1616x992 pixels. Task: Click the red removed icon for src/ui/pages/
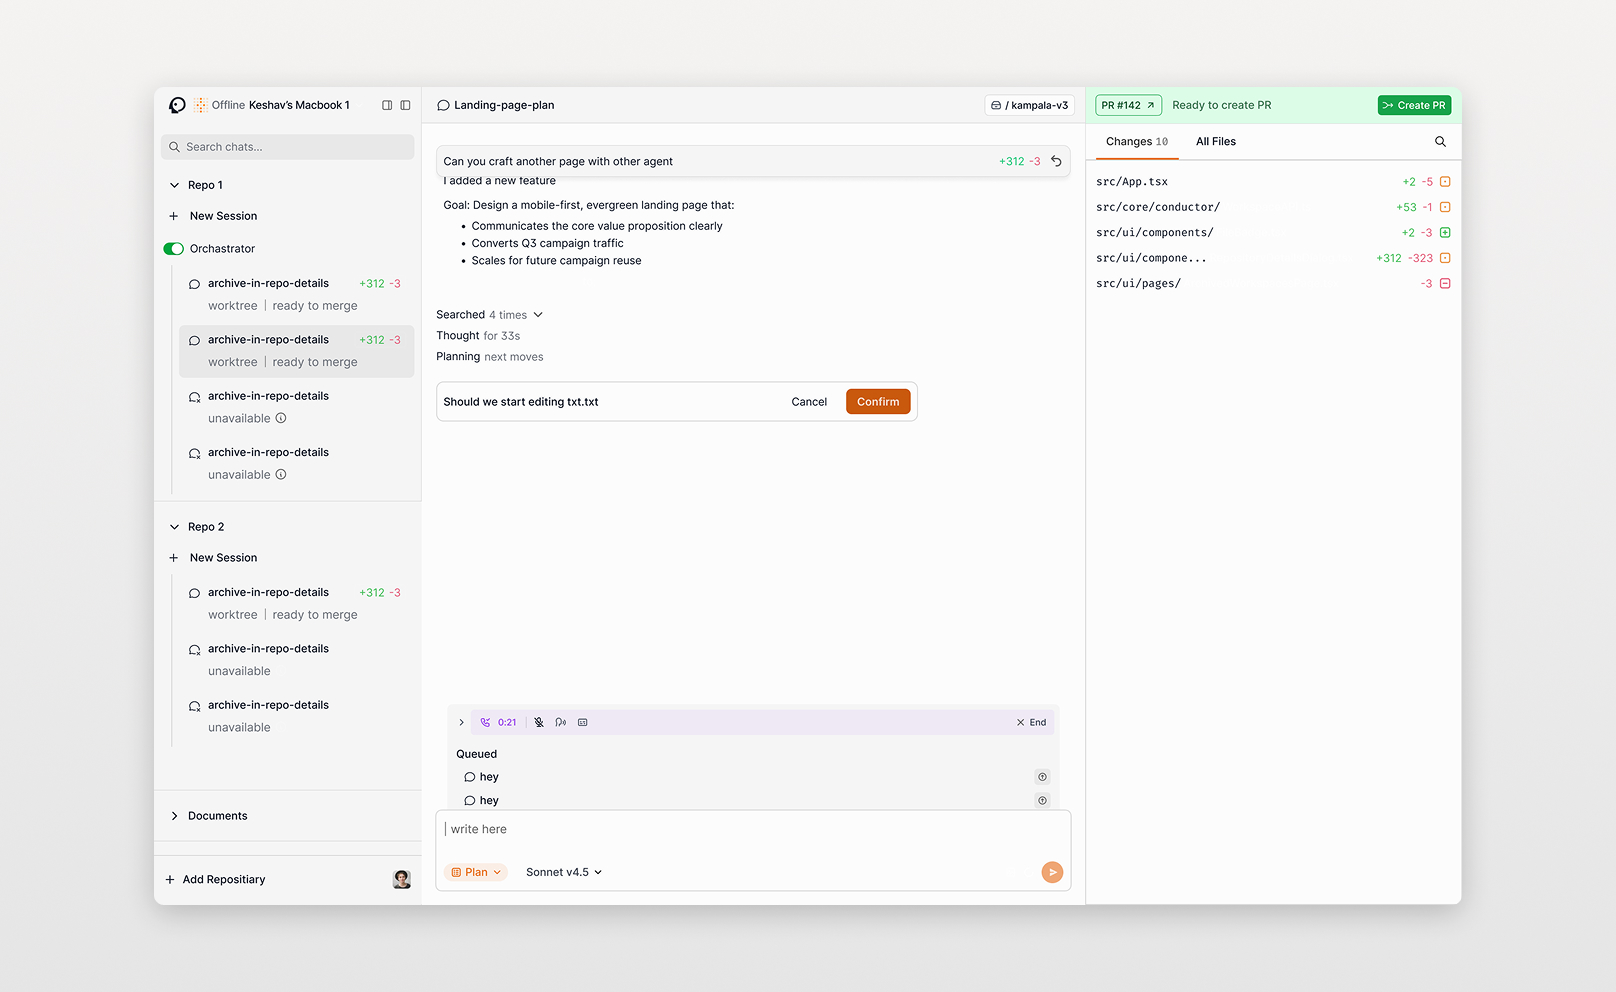coord(1445,284)
